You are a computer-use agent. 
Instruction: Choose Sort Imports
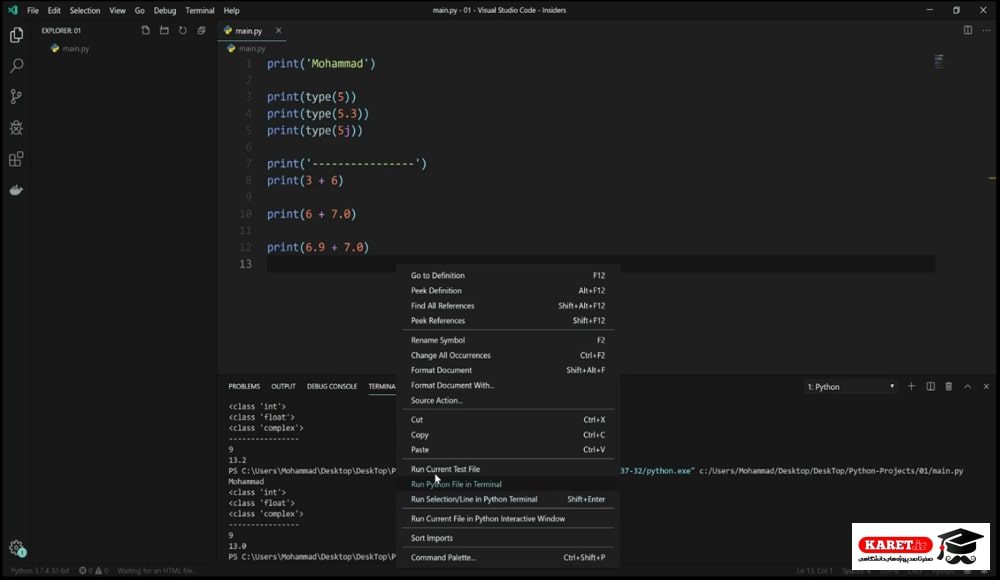[508, 538]
